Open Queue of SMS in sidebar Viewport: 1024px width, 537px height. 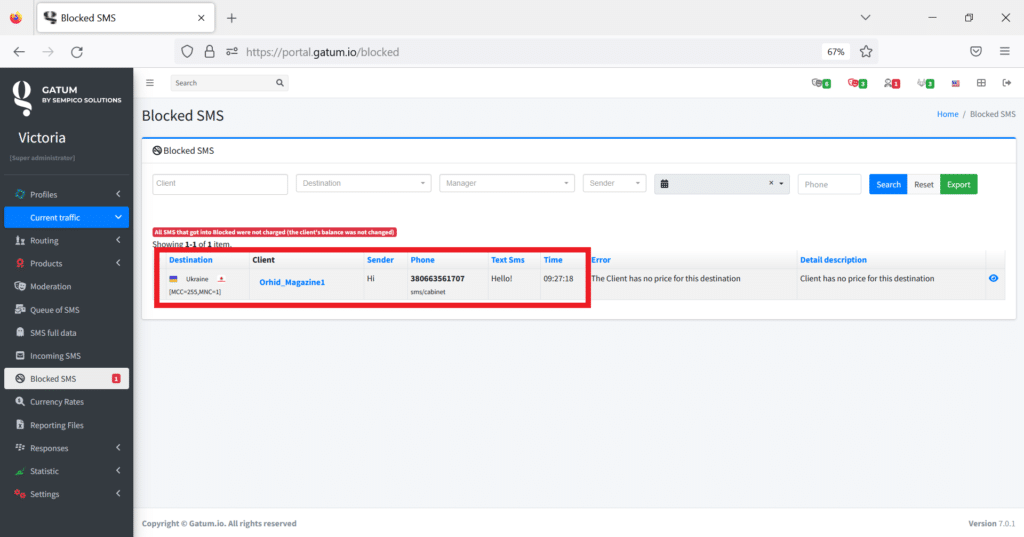[54, 310]
